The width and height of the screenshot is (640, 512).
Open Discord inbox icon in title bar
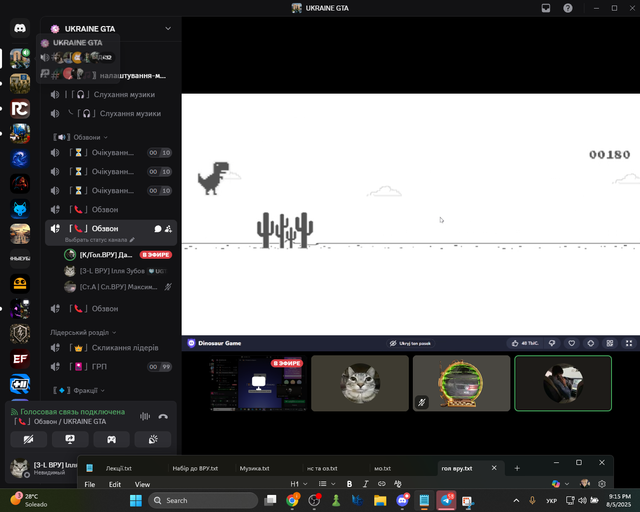tap(546, 8)
